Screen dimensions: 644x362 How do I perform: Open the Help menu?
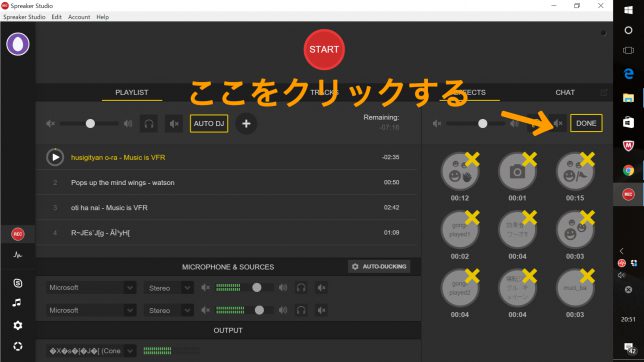tap(103, 17)
